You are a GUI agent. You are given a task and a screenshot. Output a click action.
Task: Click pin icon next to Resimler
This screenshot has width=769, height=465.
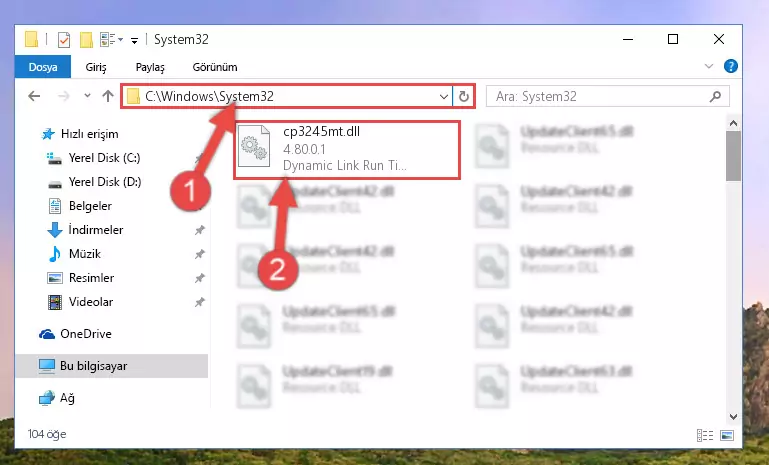pyautogui.click(x=199, y=278)
